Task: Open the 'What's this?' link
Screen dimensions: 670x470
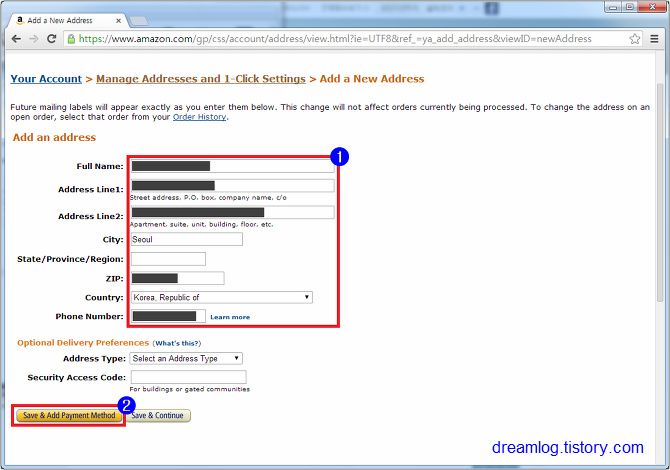Action: point(177,343)
